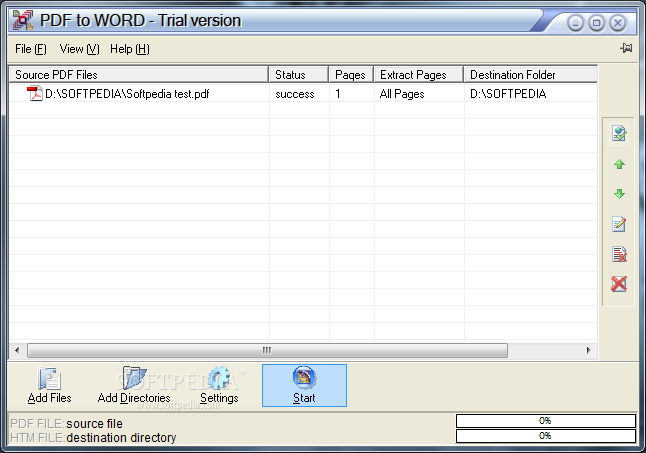
Task: Click the pages count cell '1'
Action: click(338, 94)
